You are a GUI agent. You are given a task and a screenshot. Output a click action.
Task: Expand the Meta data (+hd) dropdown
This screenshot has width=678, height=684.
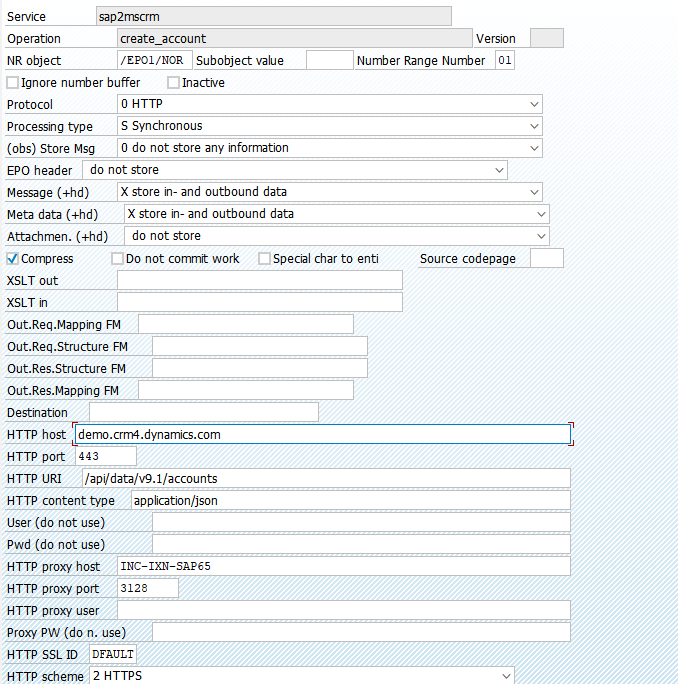[337, 214]
